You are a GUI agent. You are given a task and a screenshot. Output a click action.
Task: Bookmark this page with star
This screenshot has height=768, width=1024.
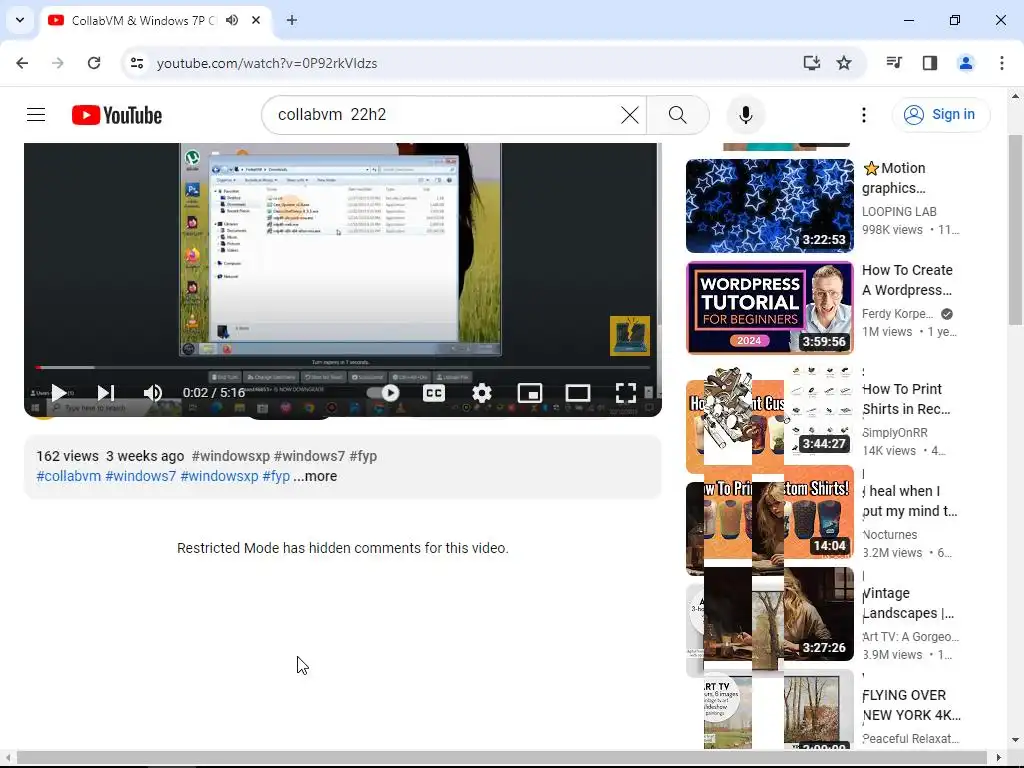844,63
